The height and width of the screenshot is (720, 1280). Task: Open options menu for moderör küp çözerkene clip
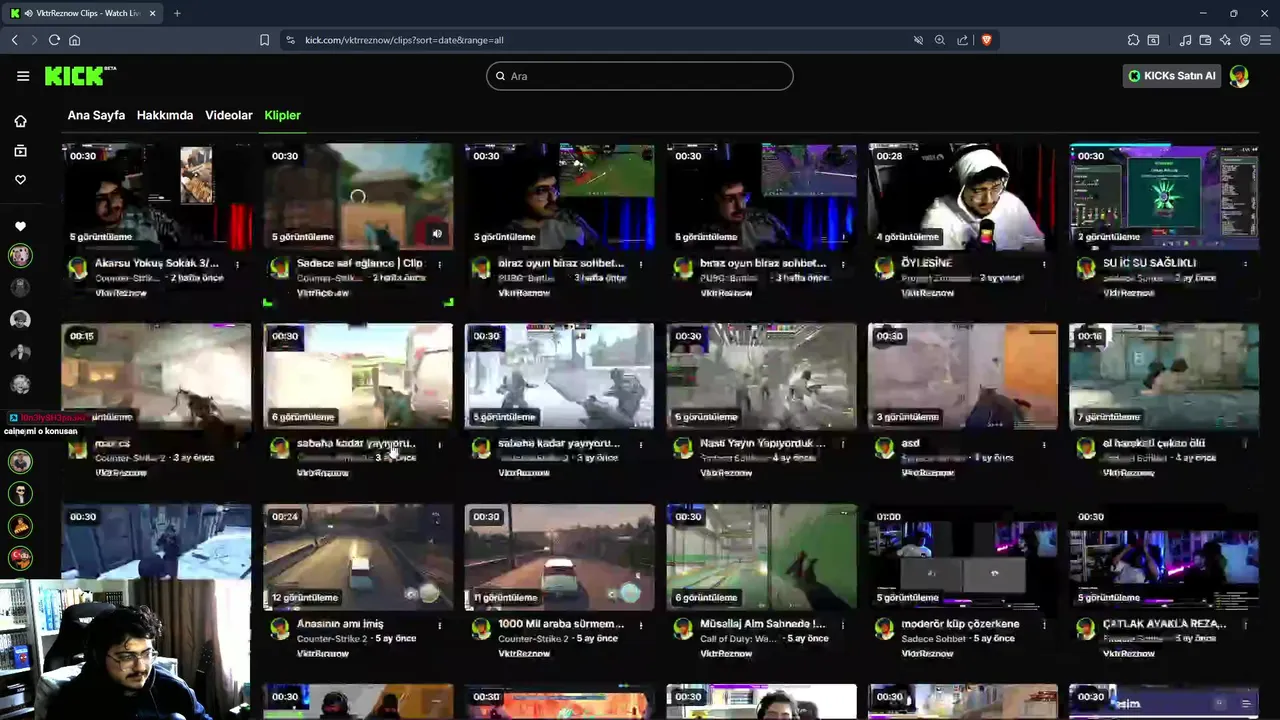(1044, 625)
